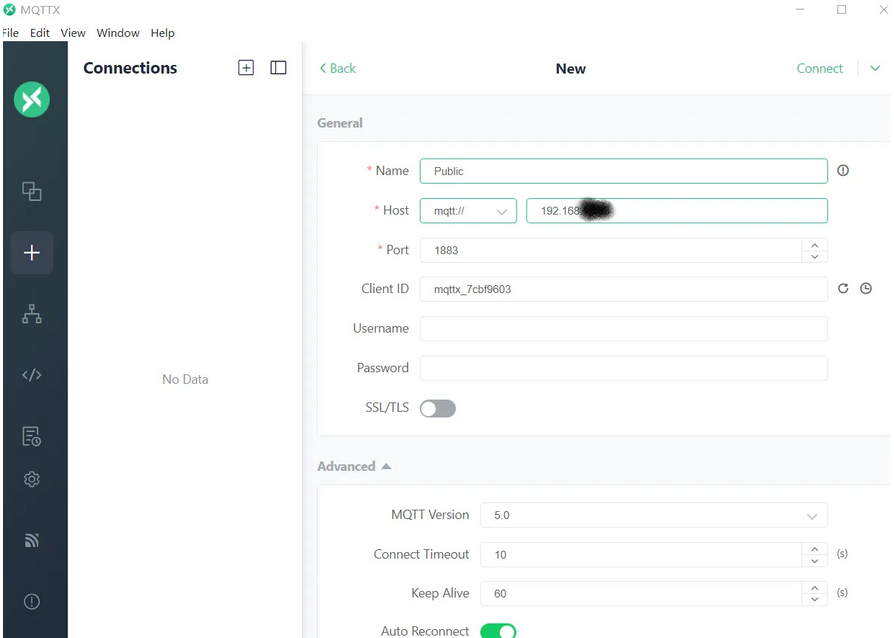This screenshot has height=638, width=894.
Task: Click the Connections panel title
Action: tap(130, 68)
